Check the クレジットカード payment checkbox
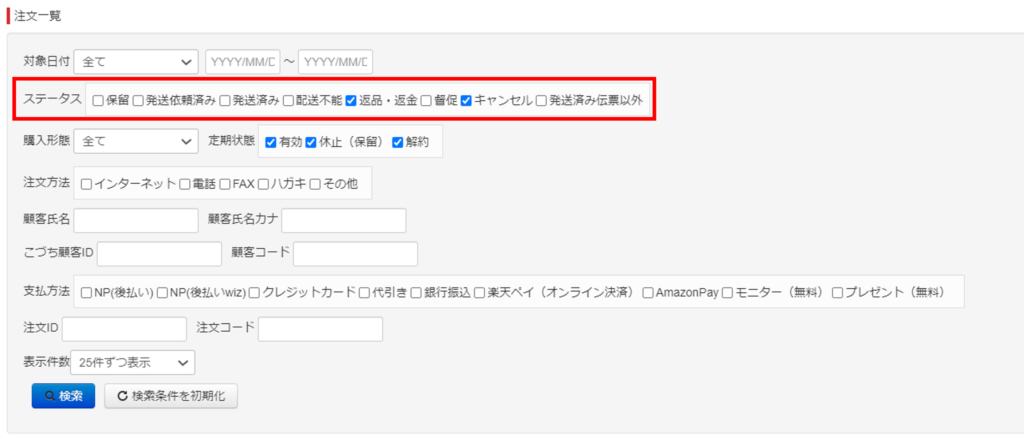Viewport: 1024px width, 441px height. point(255,292)
